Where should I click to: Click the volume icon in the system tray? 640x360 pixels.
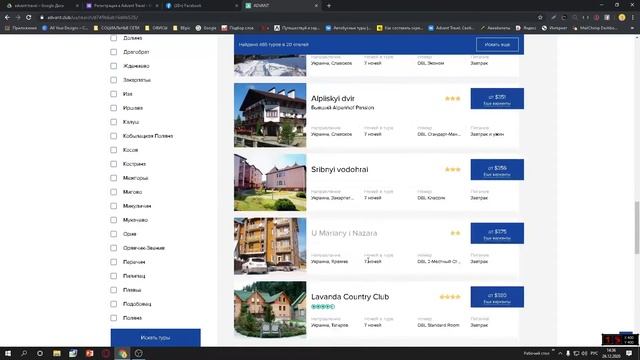pos(584,353)
